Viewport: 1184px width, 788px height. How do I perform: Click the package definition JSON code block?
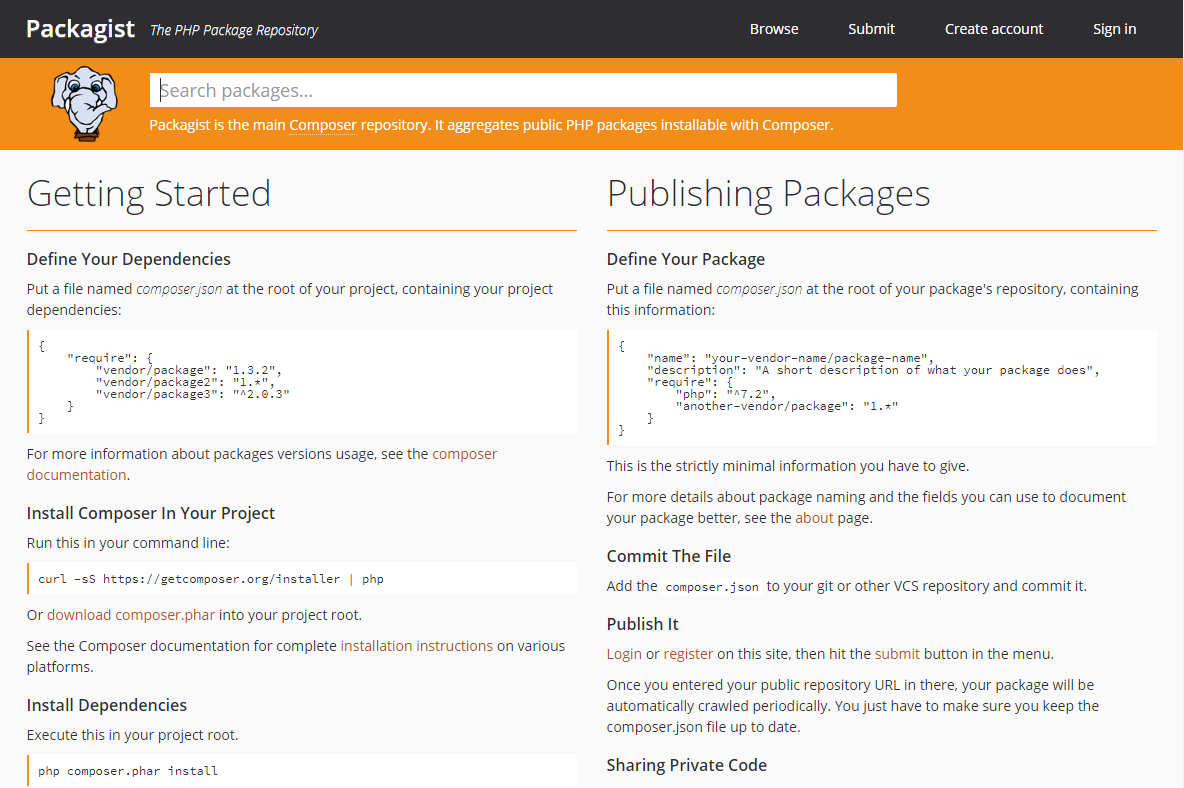coord(882,388)
